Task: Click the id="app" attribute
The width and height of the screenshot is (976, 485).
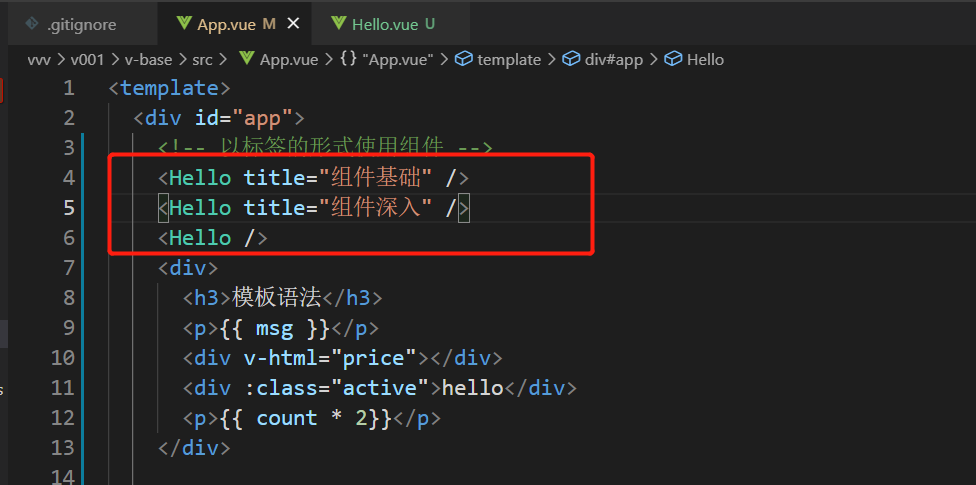Action: tap(243, 118)
